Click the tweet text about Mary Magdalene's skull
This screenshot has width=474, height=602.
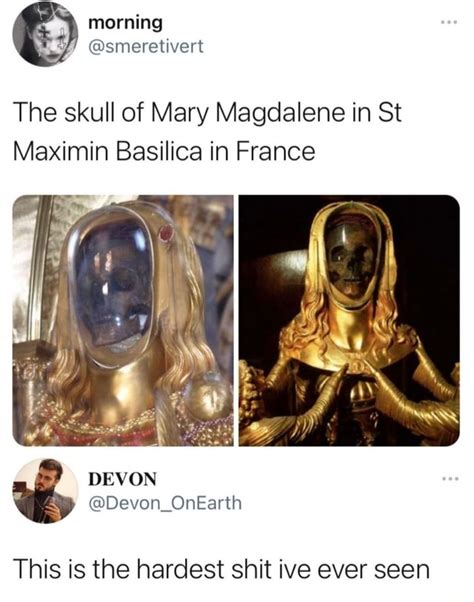tap(207, 132)
